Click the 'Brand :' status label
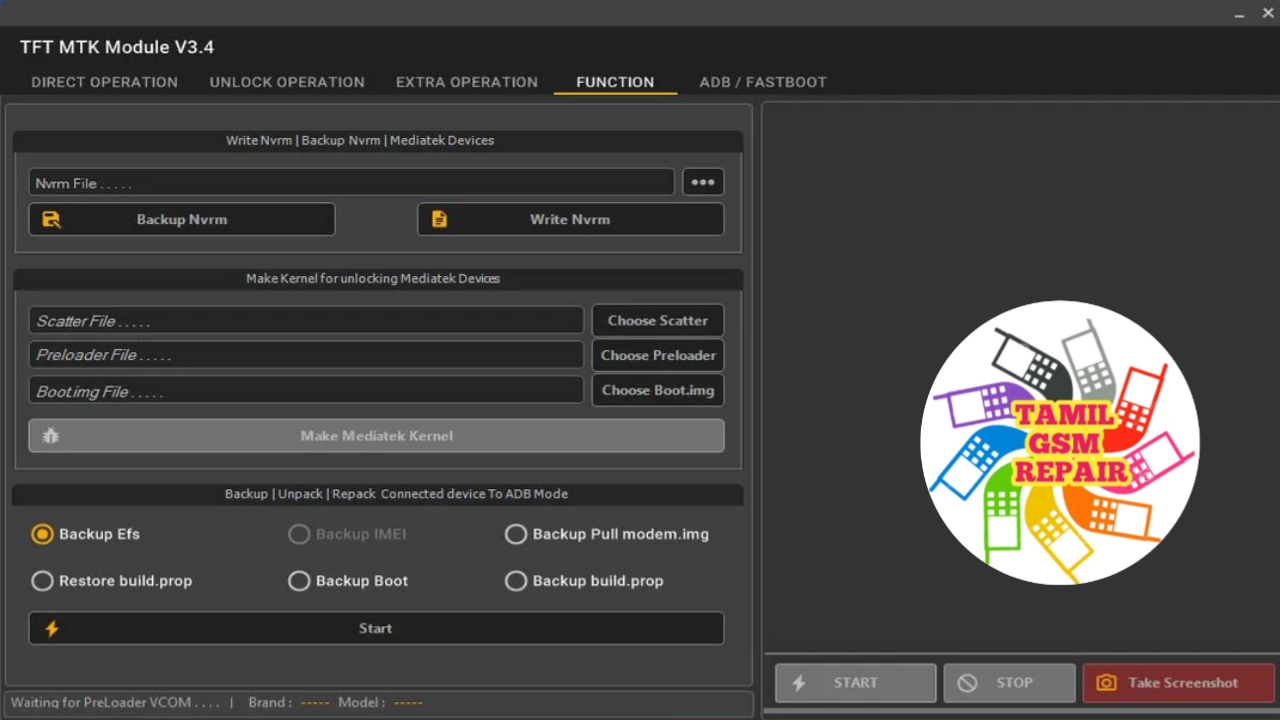Screen dimensions: 1280x720 click(270, 702)
